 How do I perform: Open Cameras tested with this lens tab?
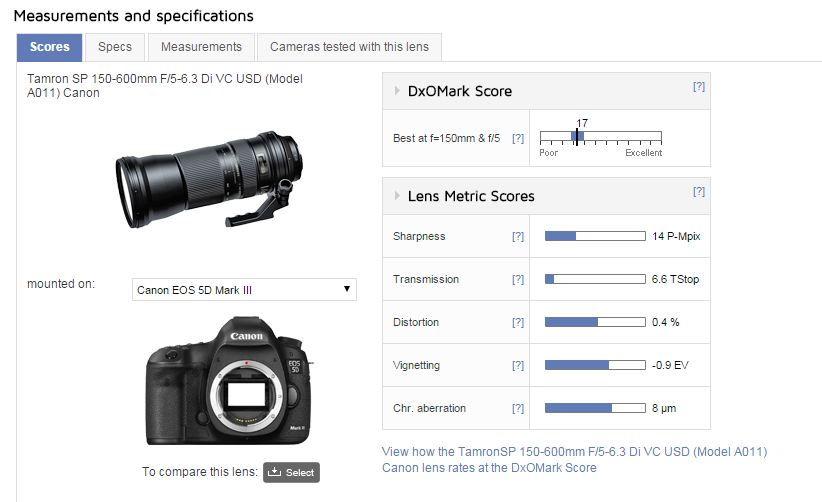tap(349, 47)
